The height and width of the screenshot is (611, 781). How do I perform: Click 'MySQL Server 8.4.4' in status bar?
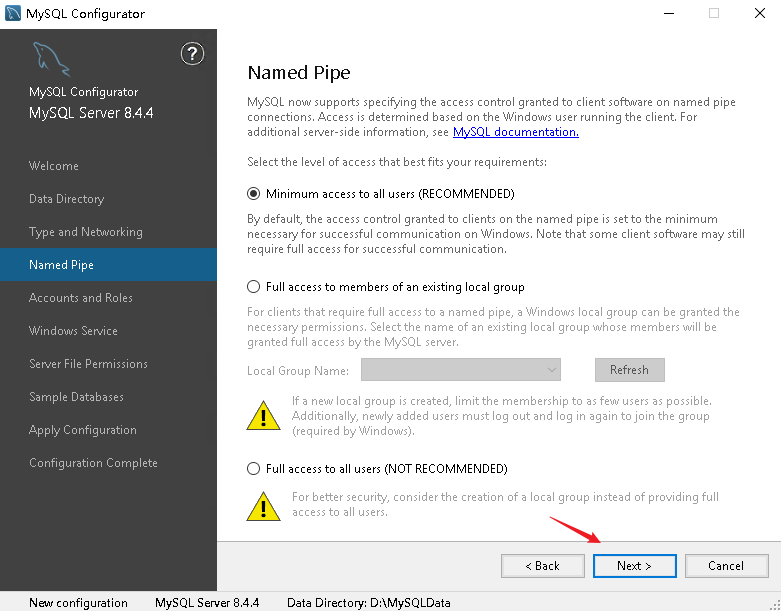pyautogui.click(x=207, y=603)
